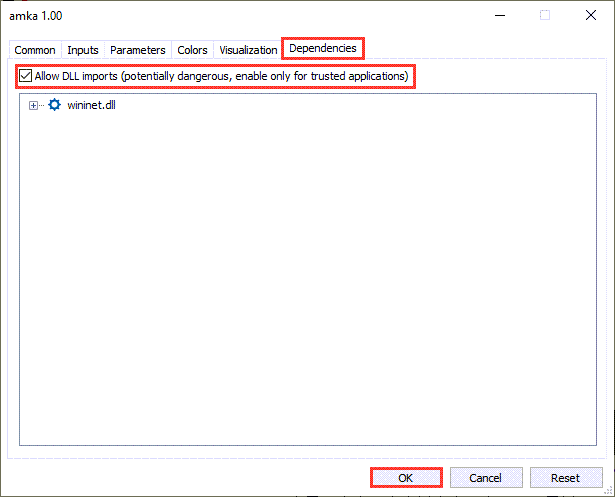Viewport: 615px width, 497px height.
Task: Confirm with the OK button
Action: pyautogui.click(x=406, y=478)
